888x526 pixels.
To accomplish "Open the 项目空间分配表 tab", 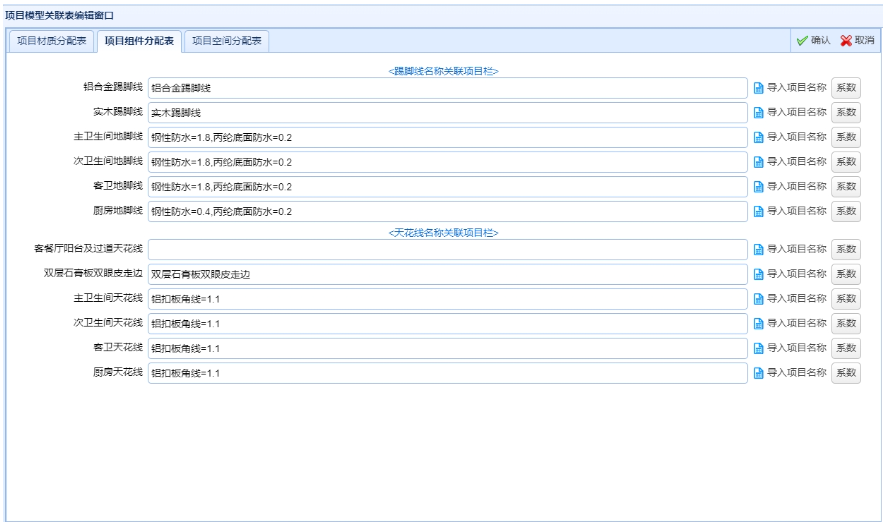I will pyautogui.click(x=226, y=41).
